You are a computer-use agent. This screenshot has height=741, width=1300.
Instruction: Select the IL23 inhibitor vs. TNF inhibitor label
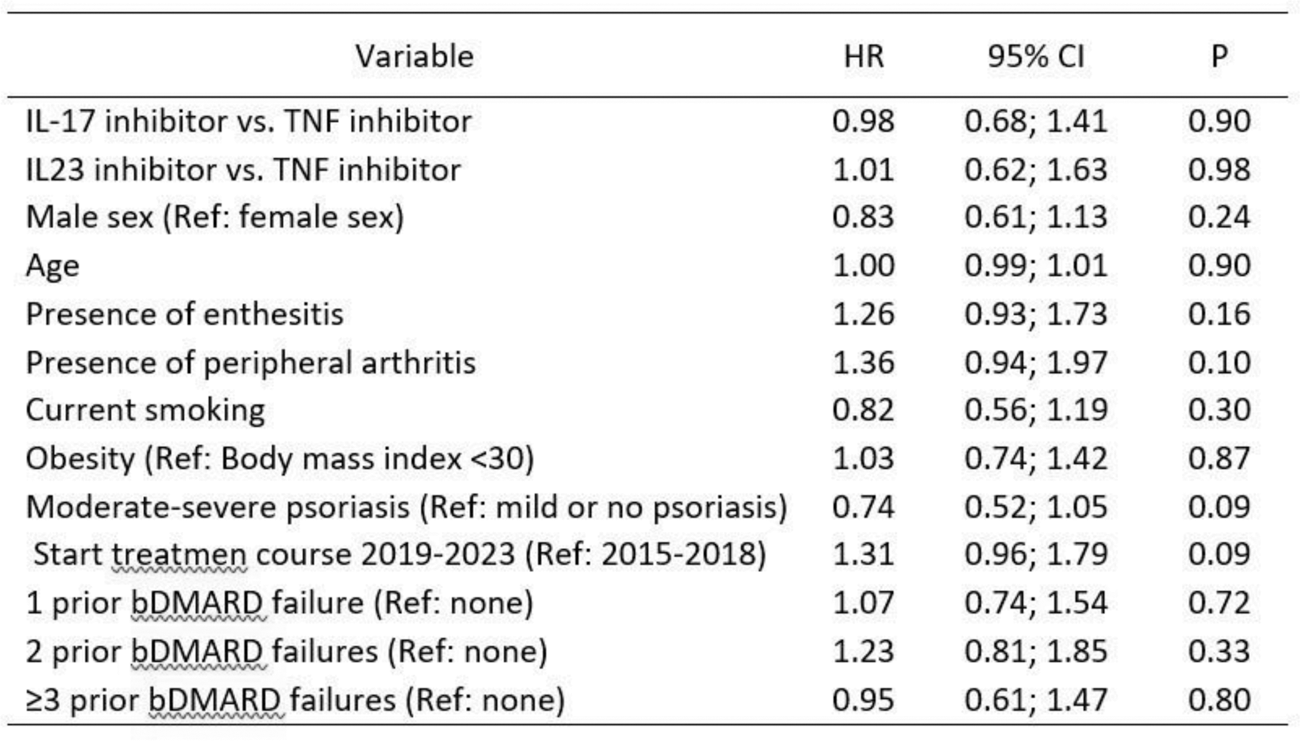[243, 170]
